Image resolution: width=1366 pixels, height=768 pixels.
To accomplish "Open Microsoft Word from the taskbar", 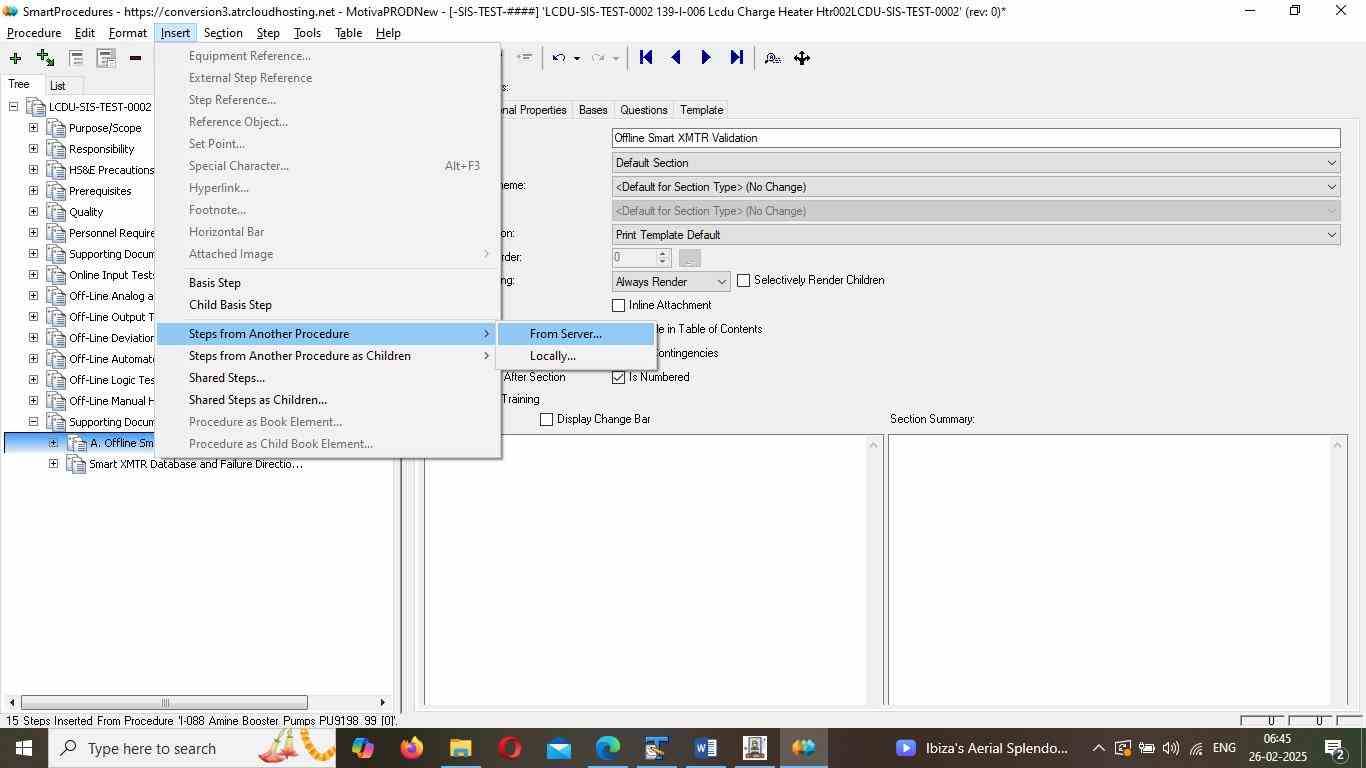I will coord(705,748).
